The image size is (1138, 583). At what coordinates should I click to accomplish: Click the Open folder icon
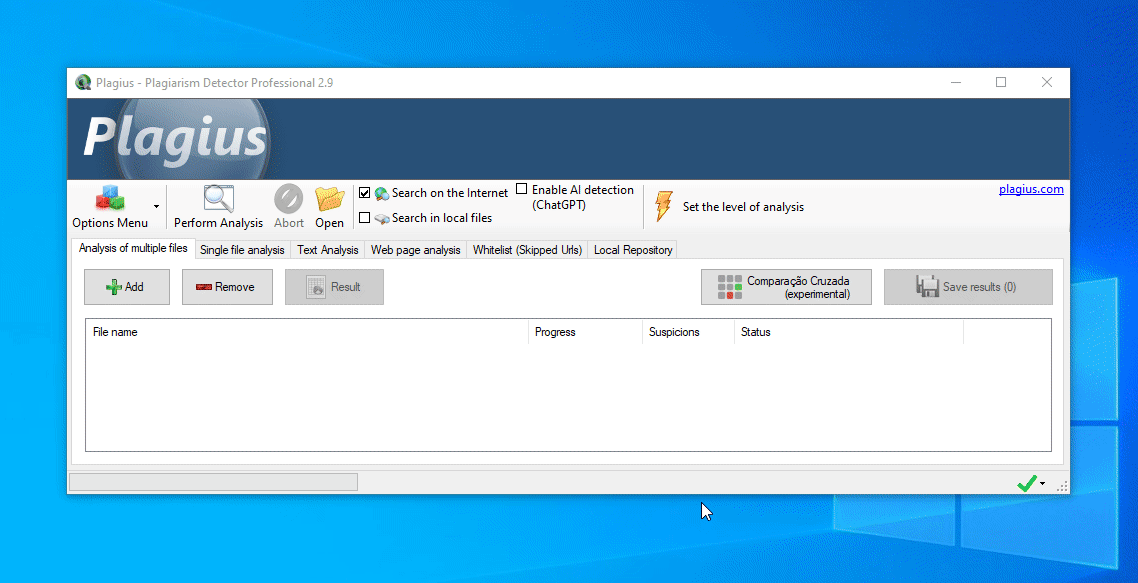pyautogui.click(x=329, y=198)
